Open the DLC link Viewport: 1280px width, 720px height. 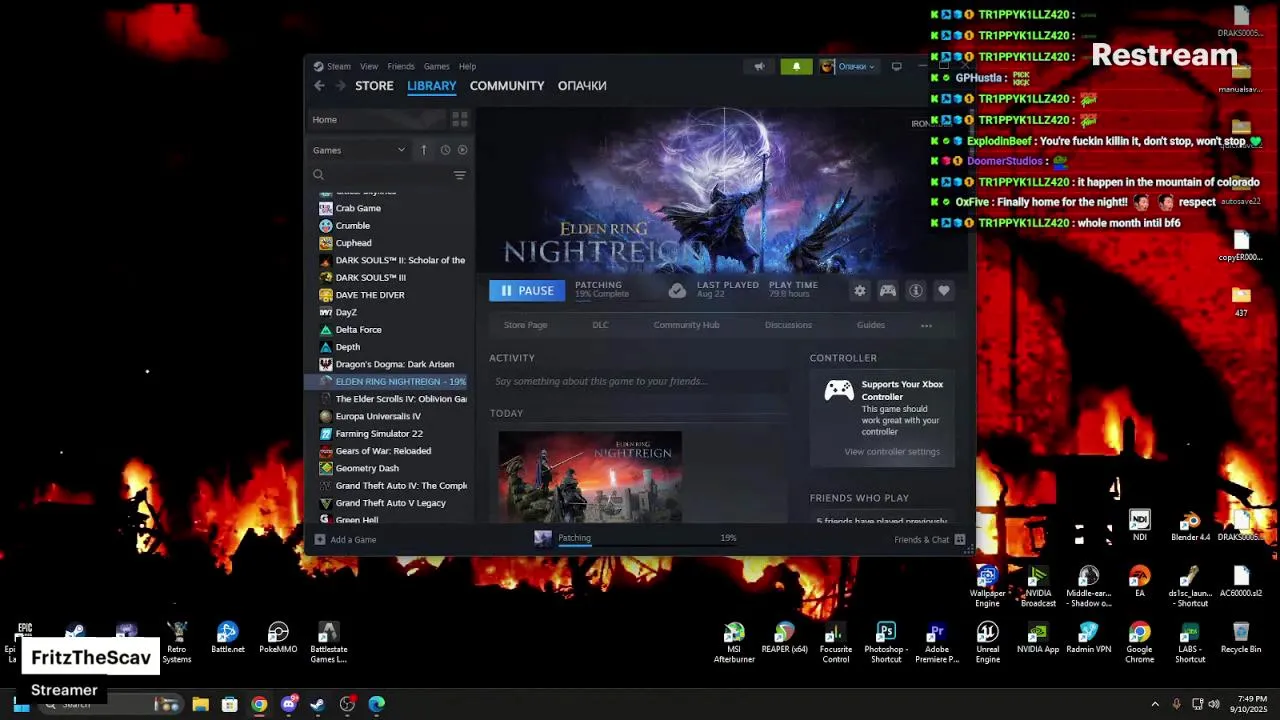coord(600,325)
